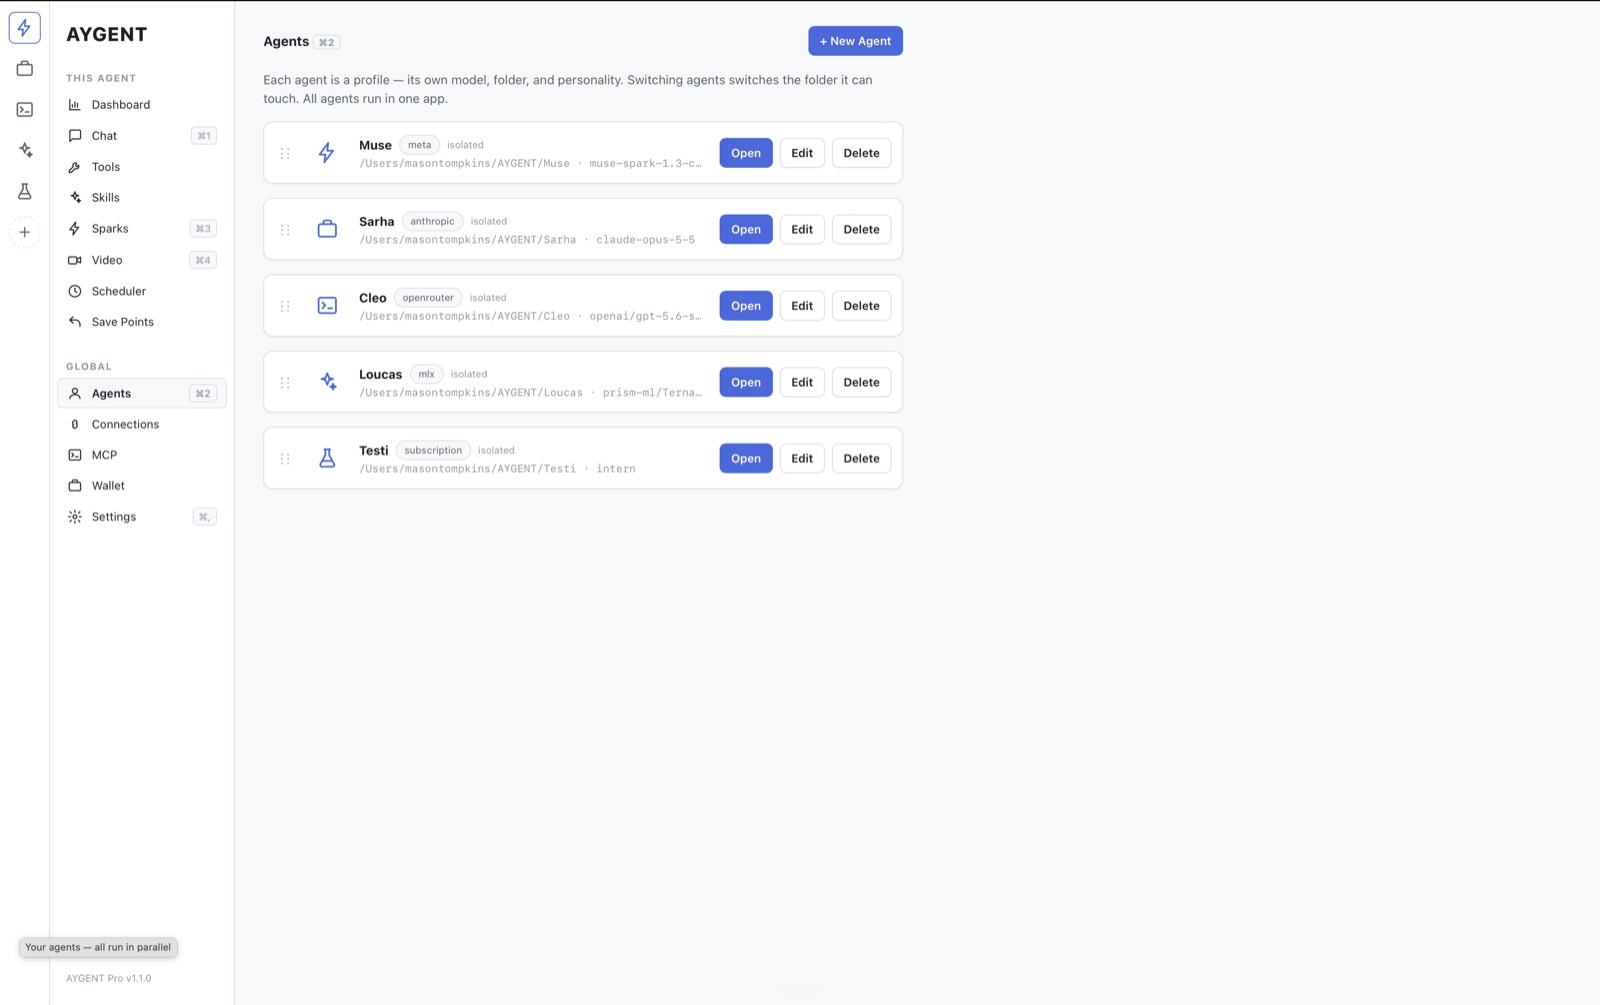Open MCP settings in sidebar
The image size is (1600, 1005).
point(142,455)
